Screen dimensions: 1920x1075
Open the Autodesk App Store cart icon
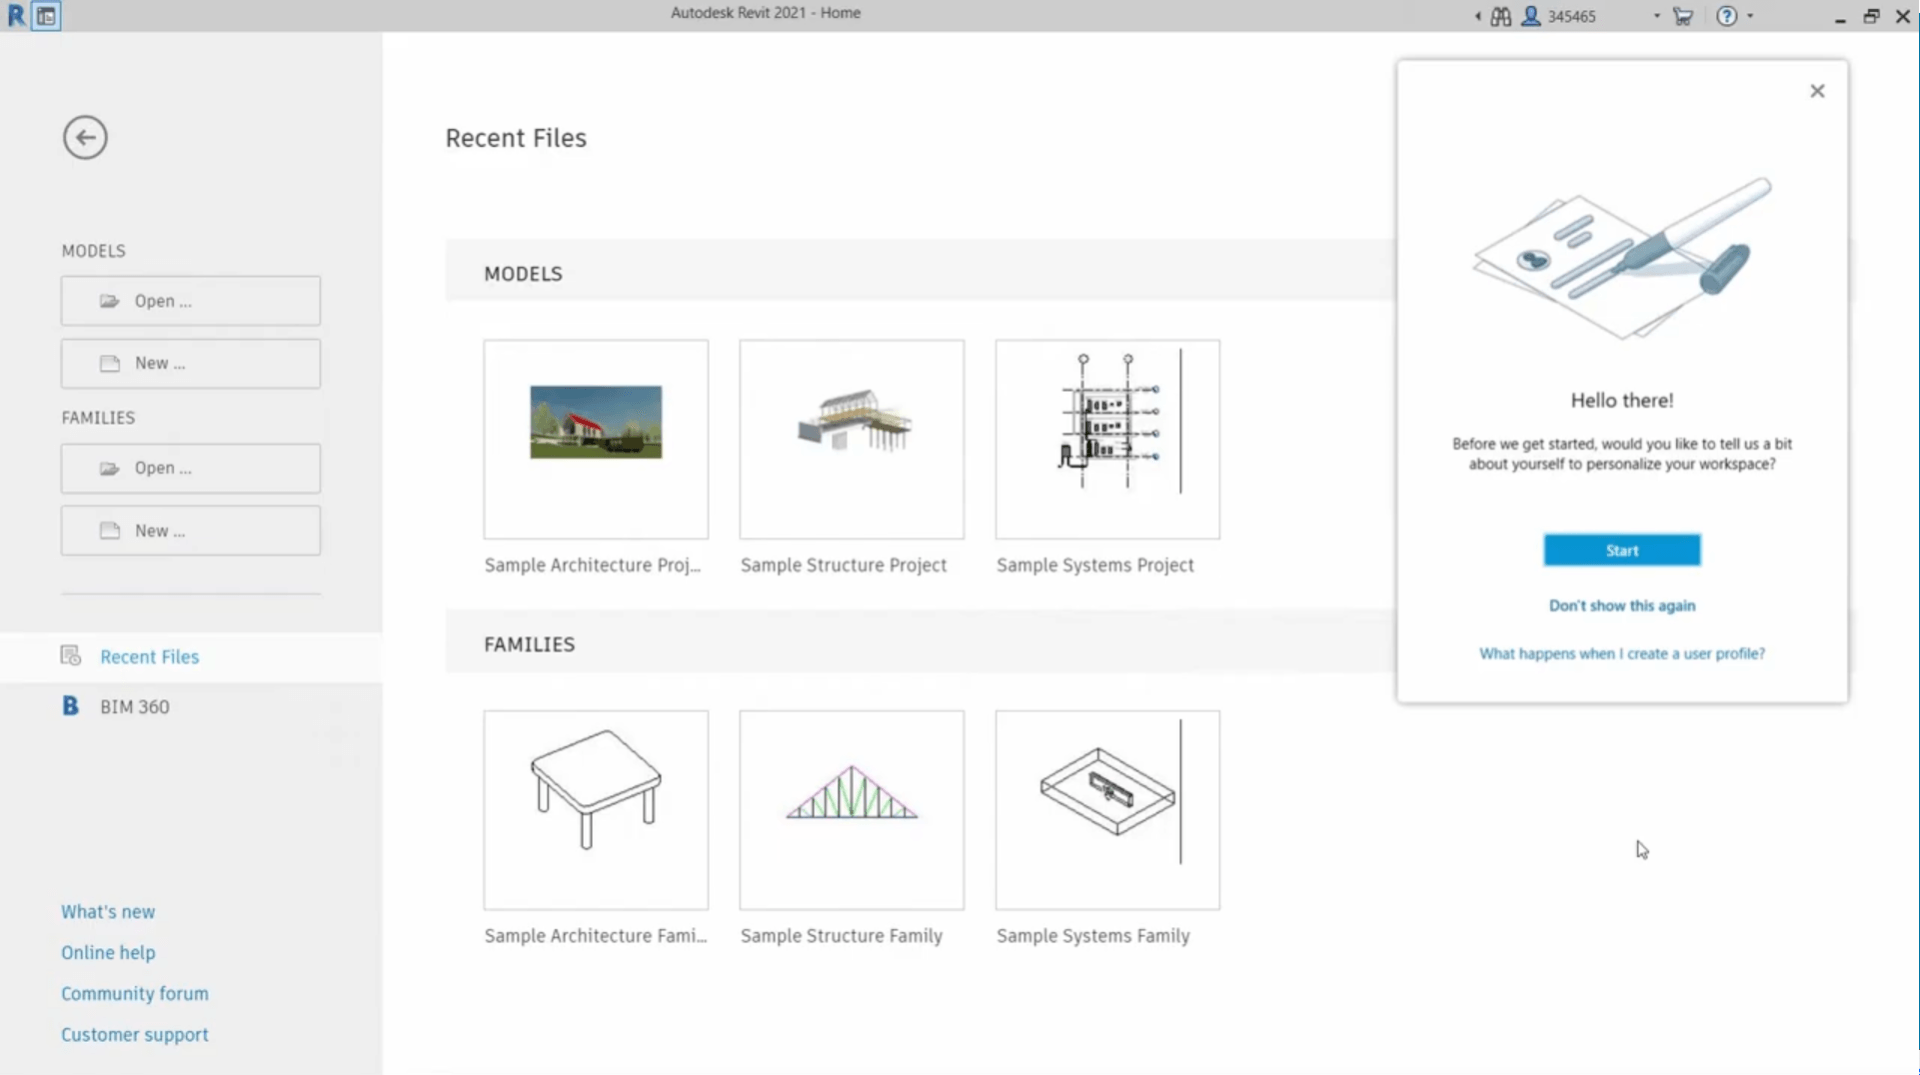[1683, 16]
